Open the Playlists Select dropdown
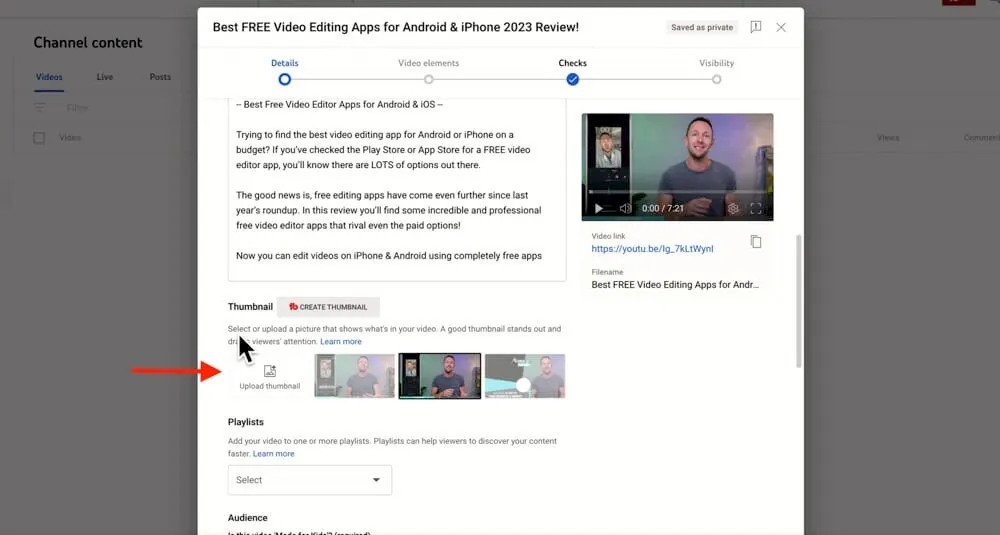The image size is (1000, 535). [310, 480]
